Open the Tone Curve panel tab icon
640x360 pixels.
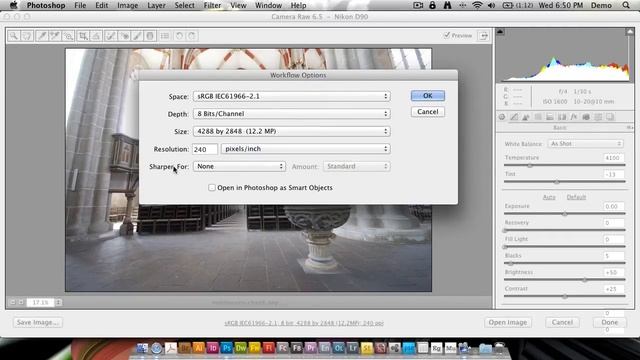click(x=514, y=117)
